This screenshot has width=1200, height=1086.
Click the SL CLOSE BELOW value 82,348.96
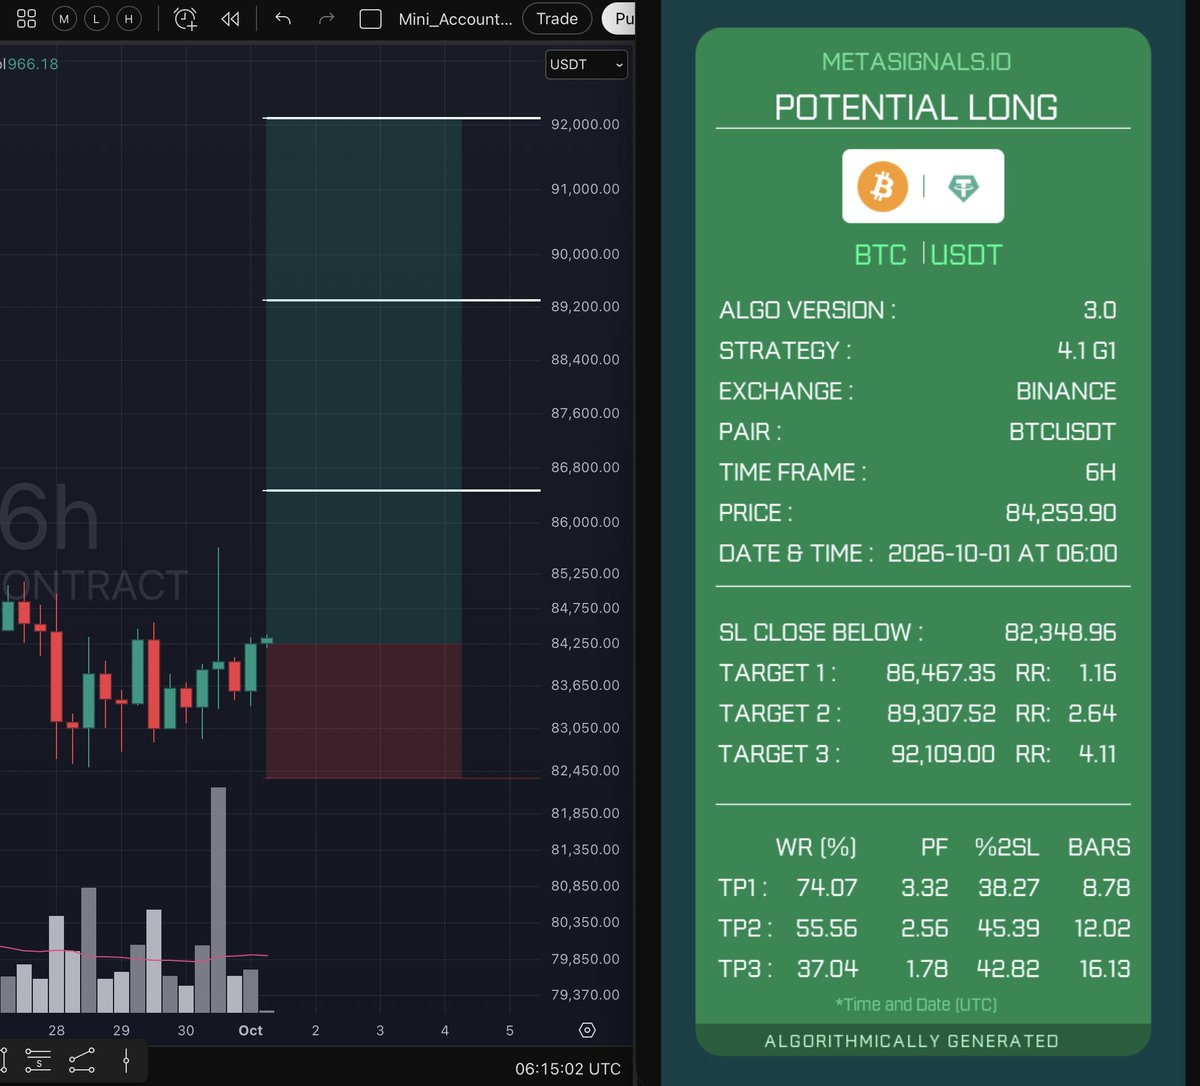1060,632
